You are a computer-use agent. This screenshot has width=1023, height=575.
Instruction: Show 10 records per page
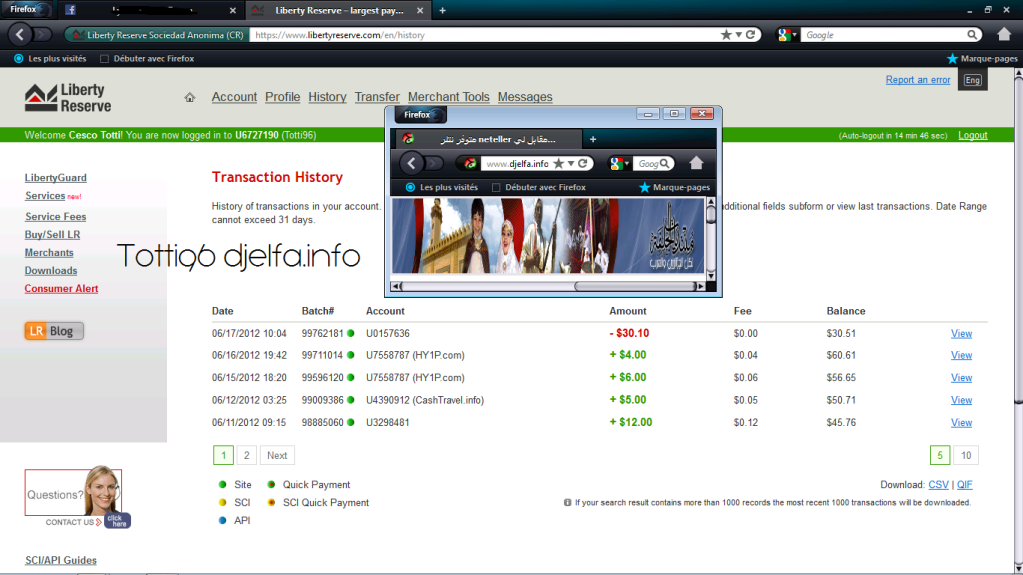[966, 456]
